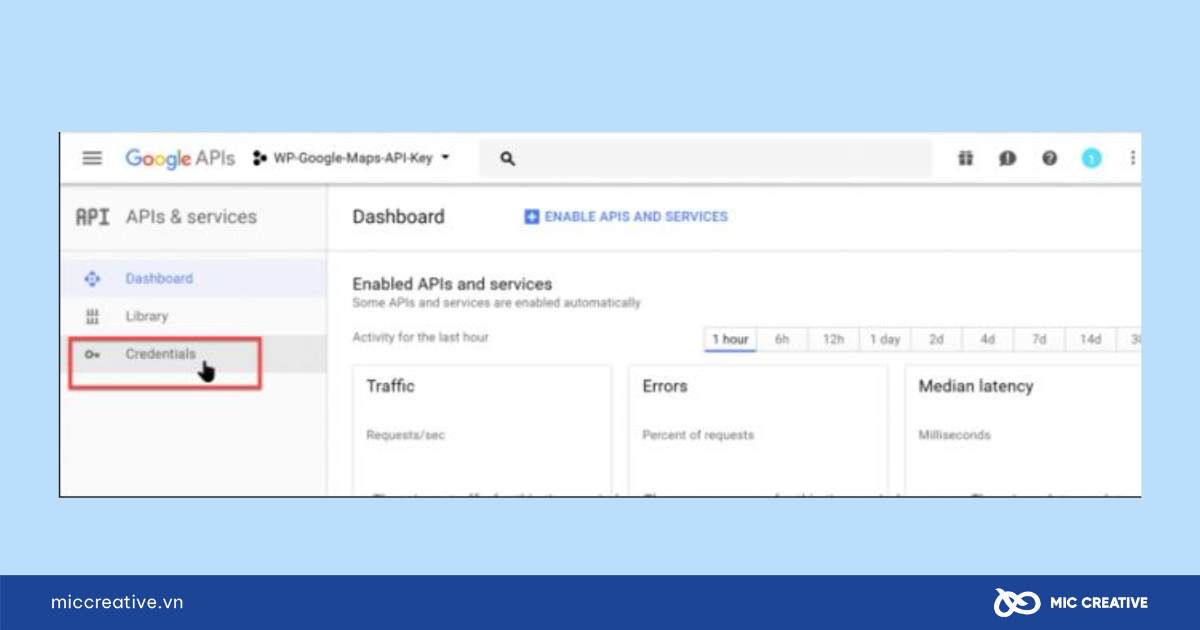Open Library in the sidebar

[x=193, y=316]
